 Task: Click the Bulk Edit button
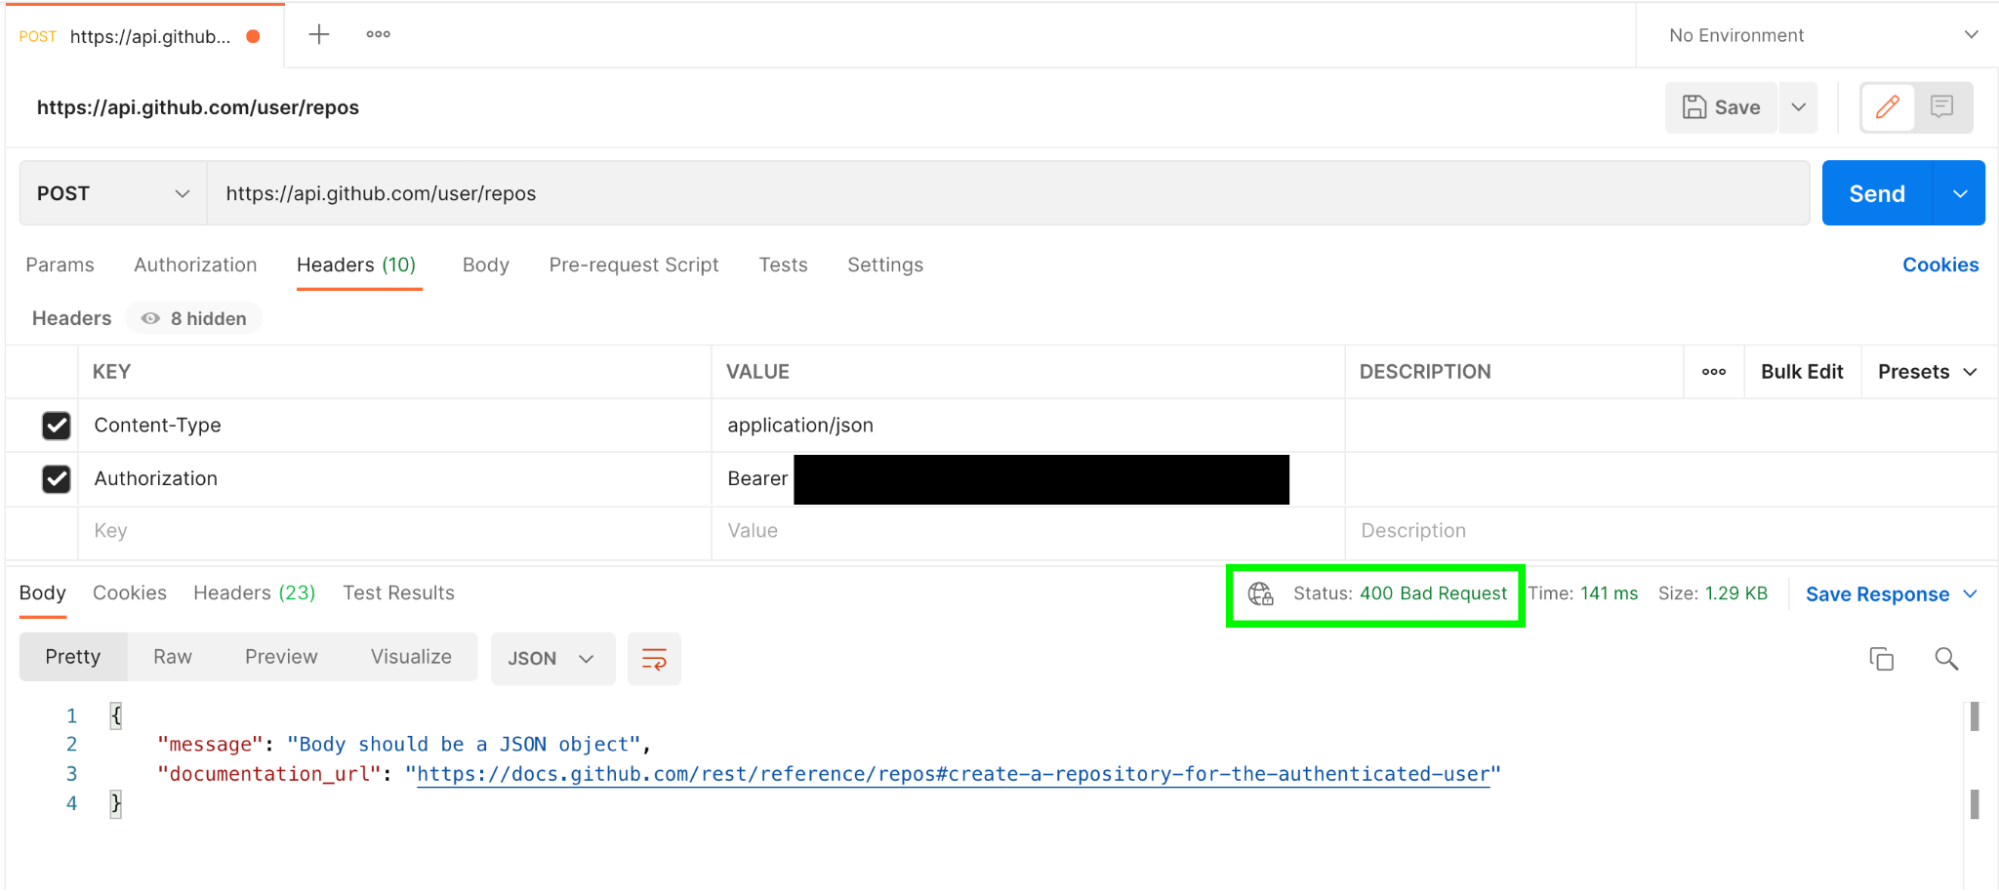tap(1802, 372)
